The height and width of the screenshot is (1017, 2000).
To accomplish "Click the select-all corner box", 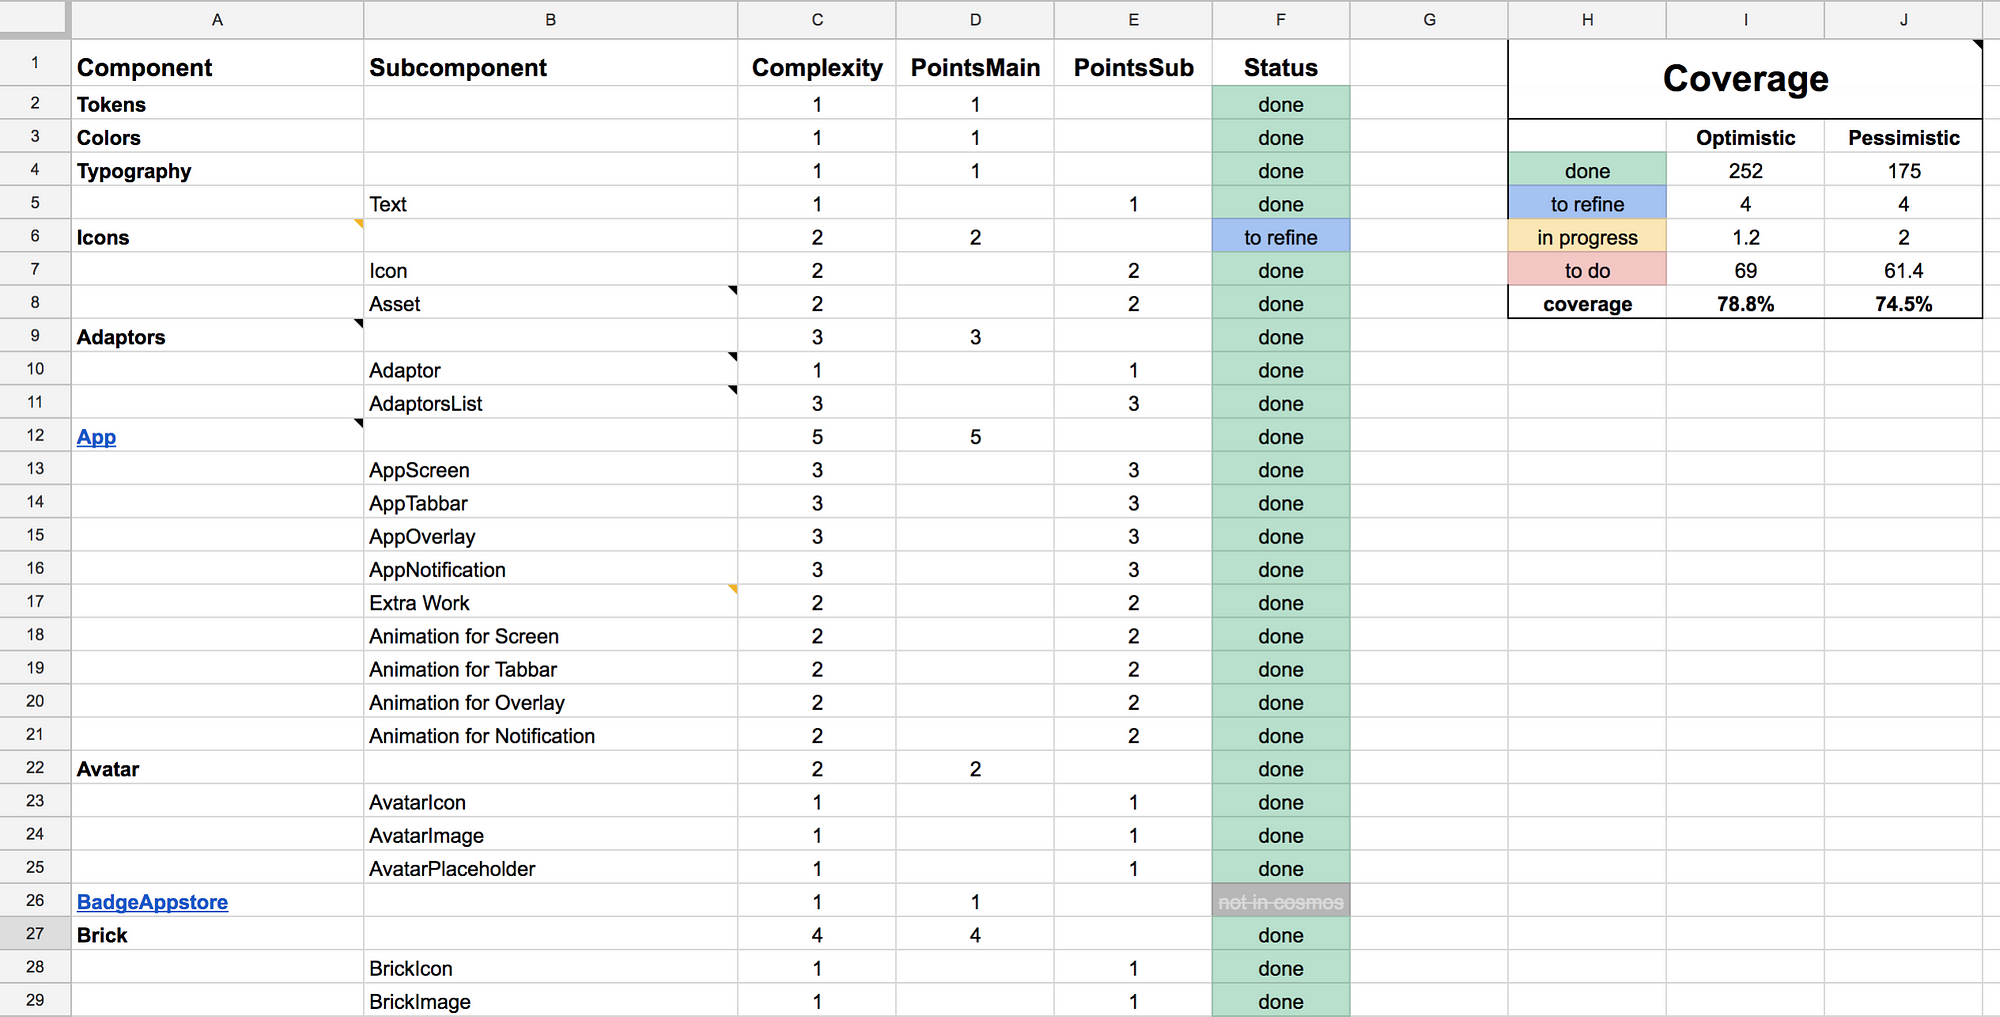I will pos(34,19).
